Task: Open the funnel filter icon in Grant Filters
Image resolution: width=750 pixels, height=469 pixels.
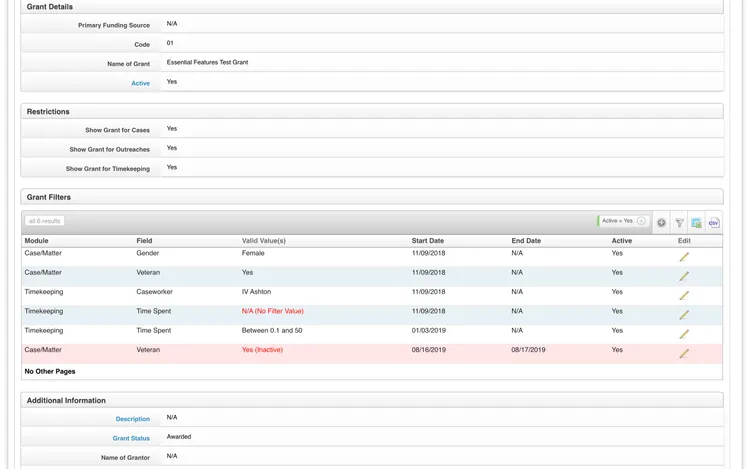Action: (x=679, y=222)
